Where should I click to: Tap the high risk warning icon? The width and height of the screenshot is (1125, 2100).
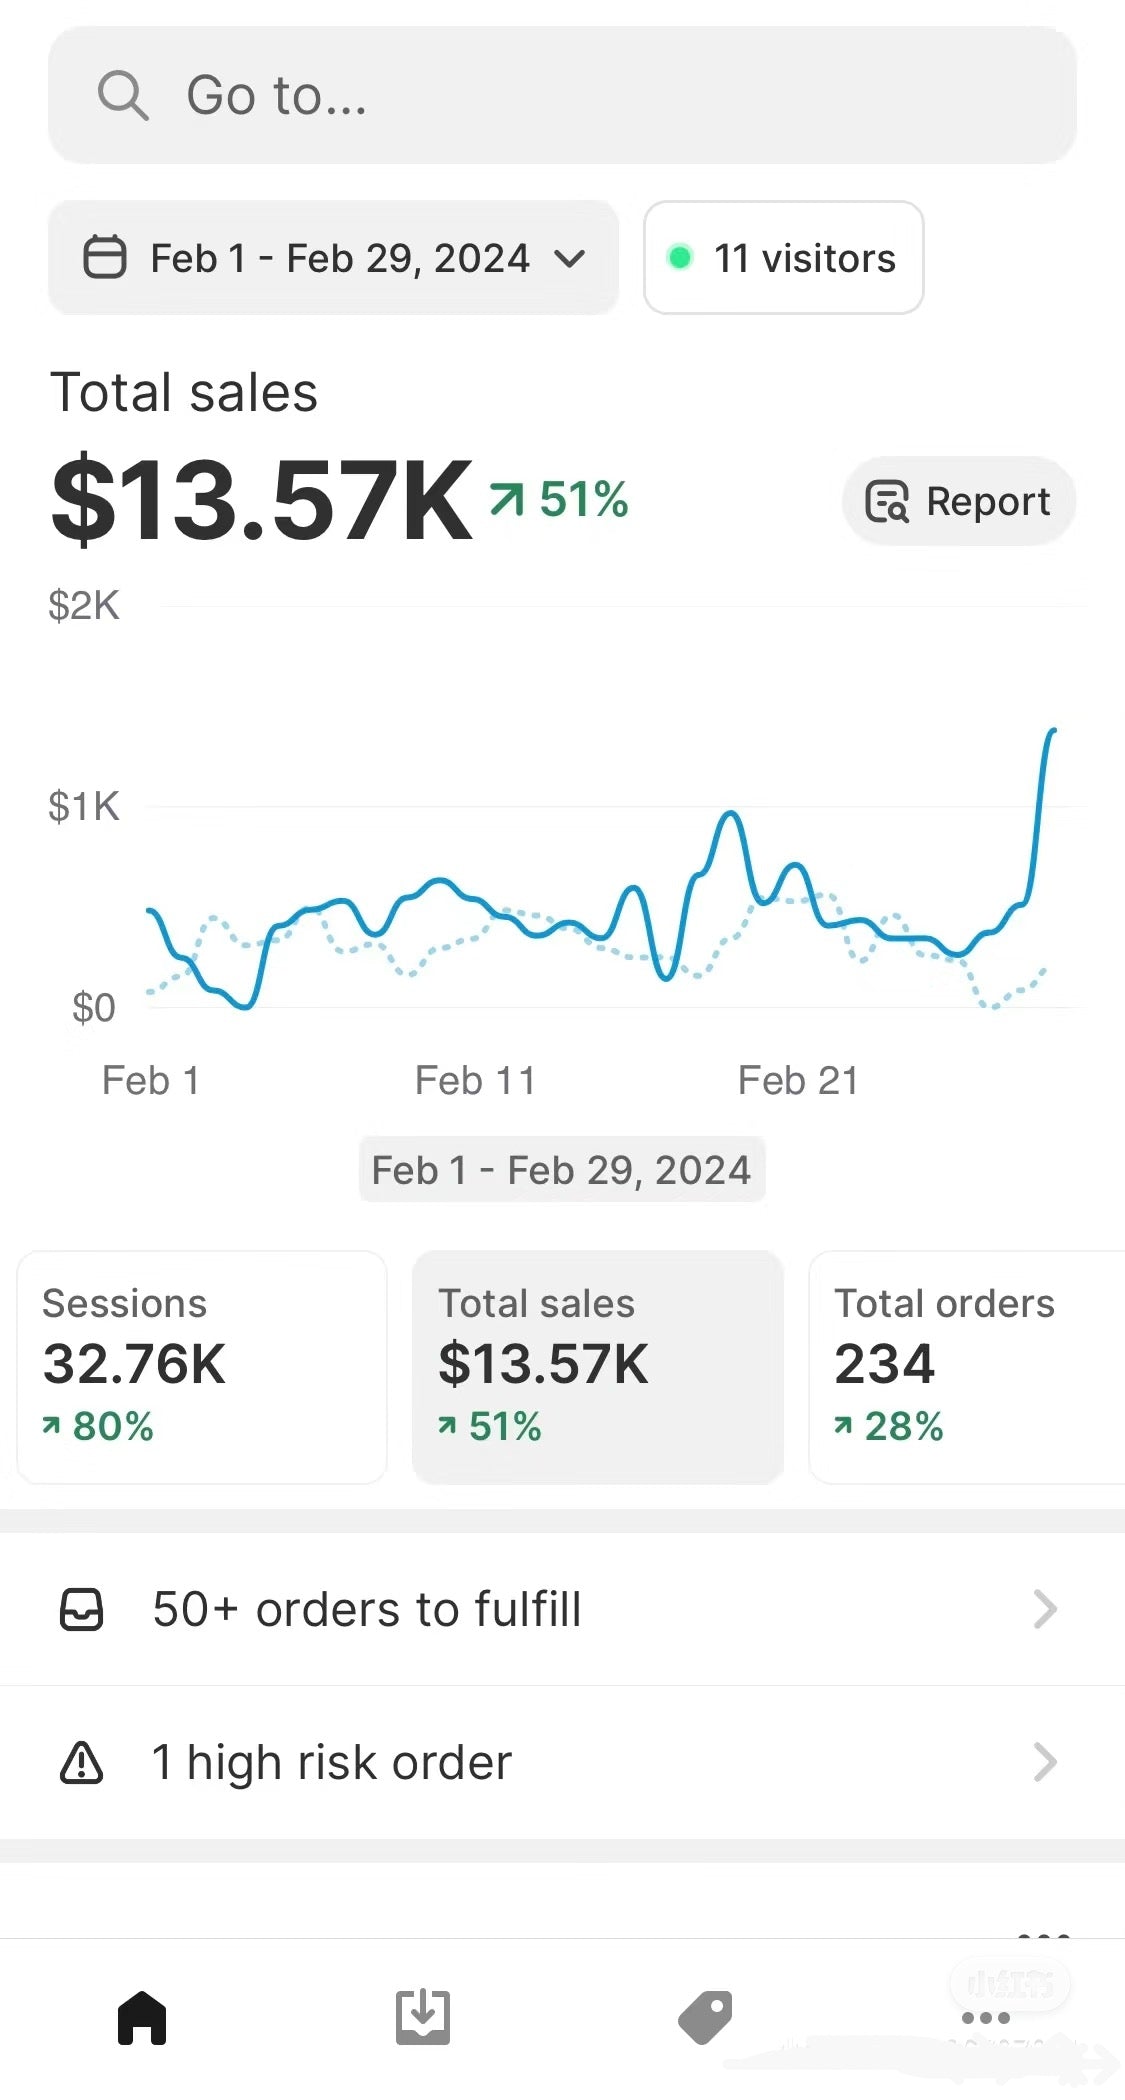[82, 1763]
